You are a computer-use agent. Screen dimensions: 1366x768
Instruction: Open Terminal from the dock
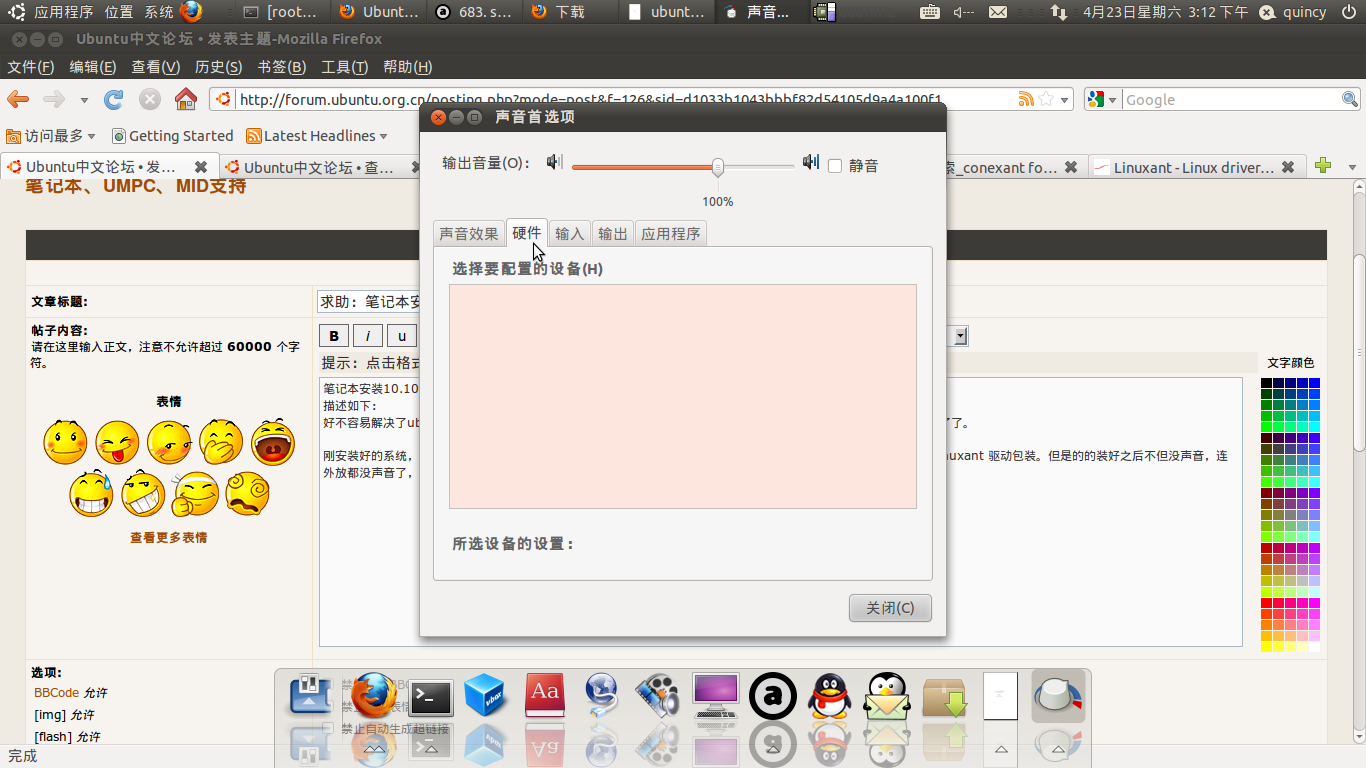pos(432,697)
